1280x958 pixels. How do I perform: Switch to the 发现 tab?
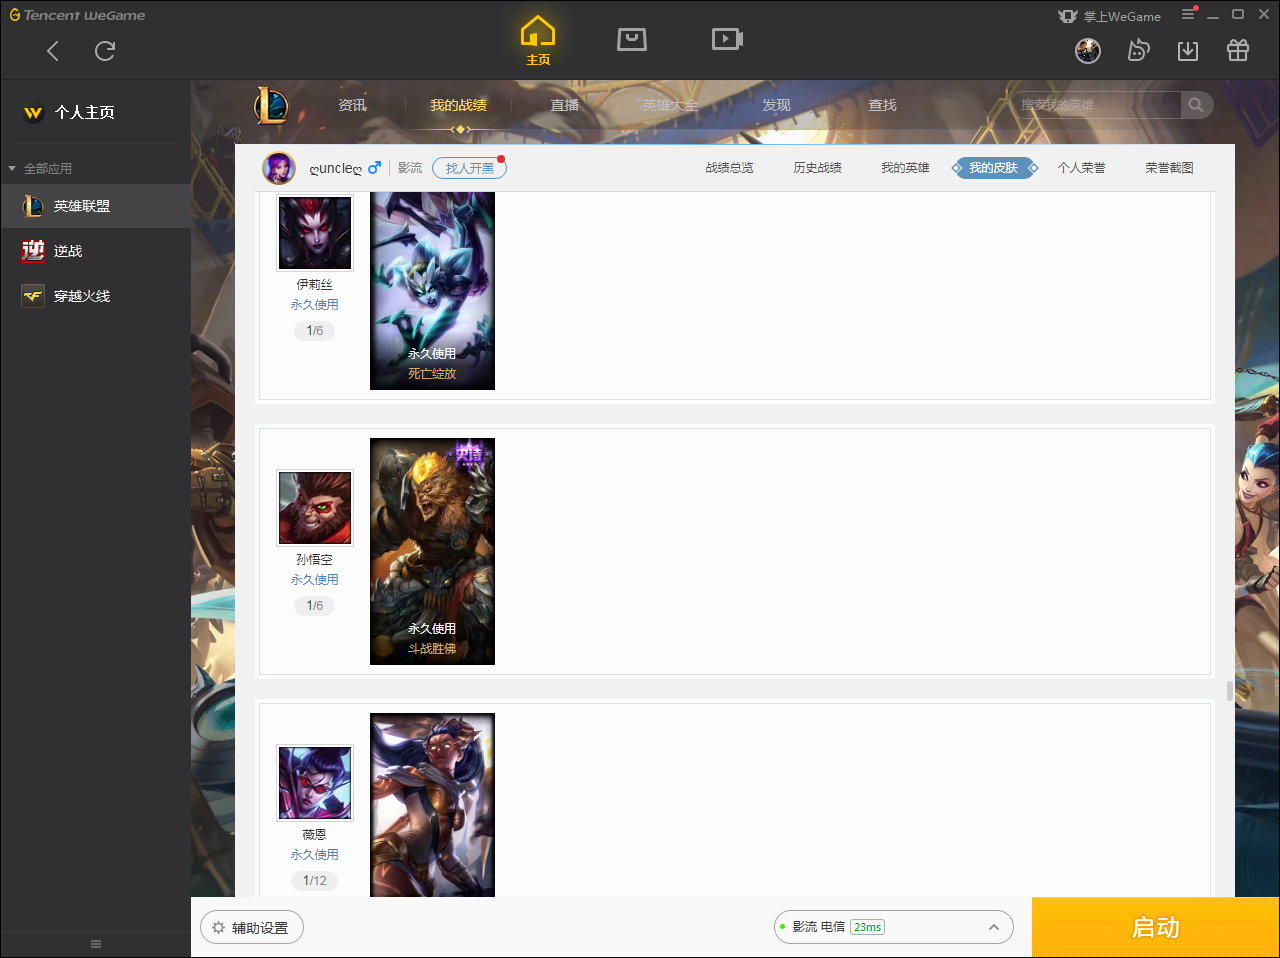776,105
